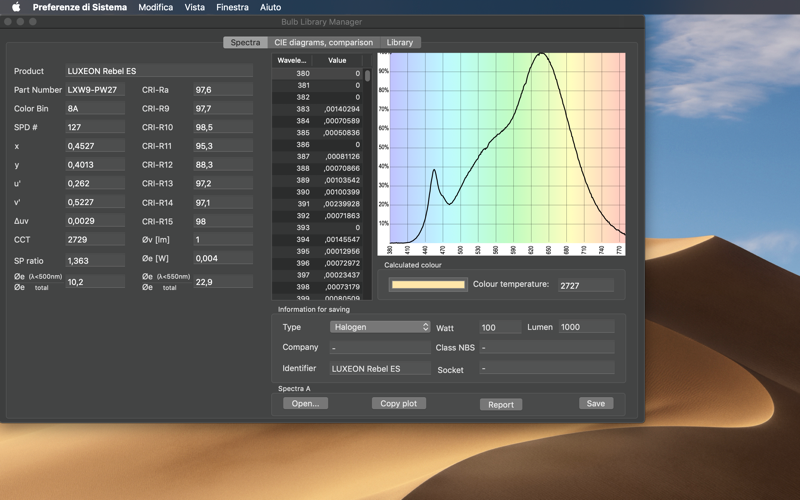The width and height of the screenshot is (800, 500).
Task: Open the Vista menu
Action: coord(194,7)
